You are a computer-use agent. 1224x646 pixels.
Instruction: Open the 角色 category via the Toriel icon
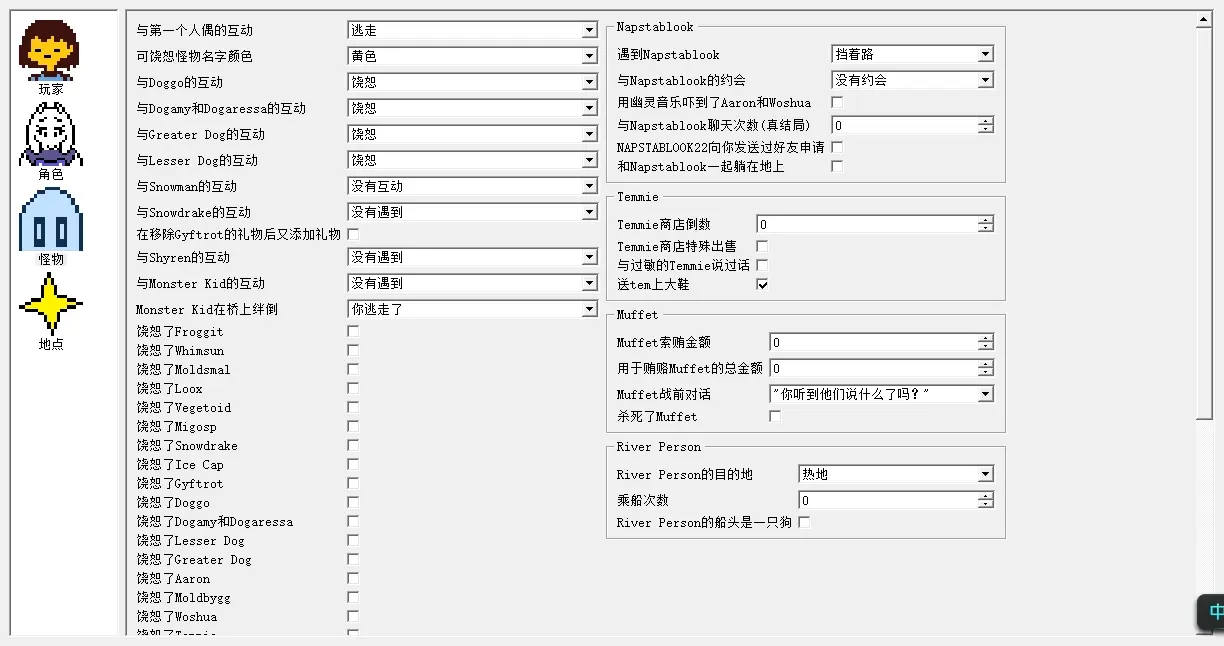click(x=48, y=130)
